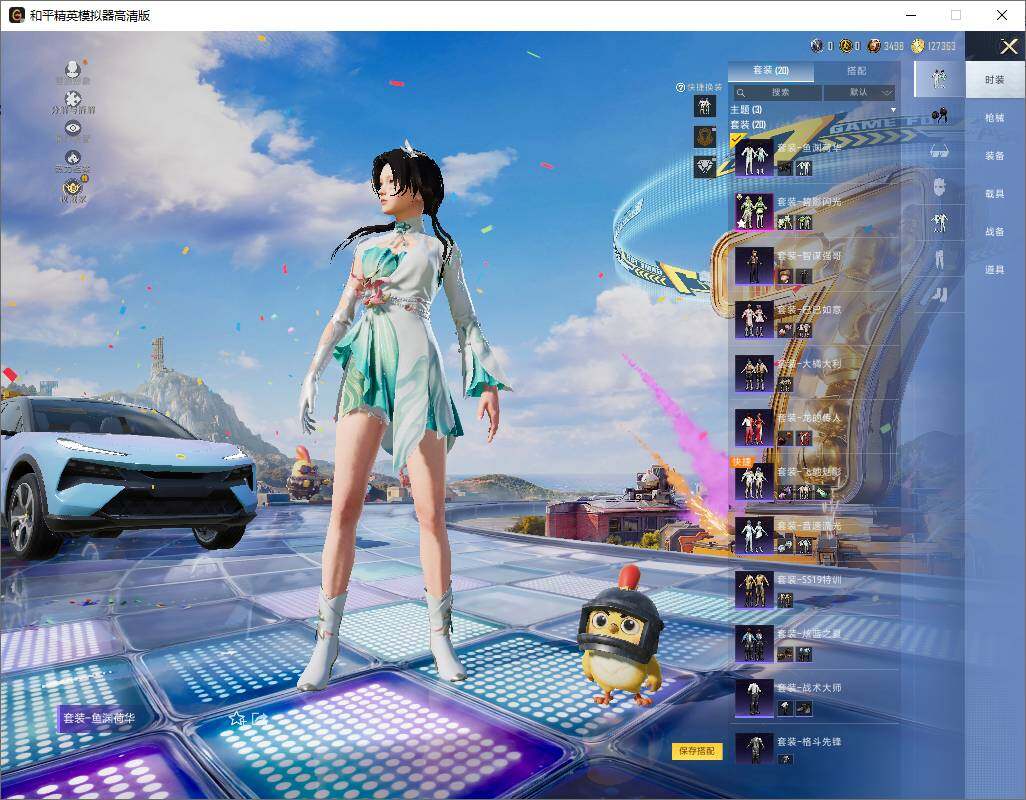The height and width of the screenshot is (800, 1026).
Task: Expand the 主题 (3) section arrow
Action: coord(893,110)
